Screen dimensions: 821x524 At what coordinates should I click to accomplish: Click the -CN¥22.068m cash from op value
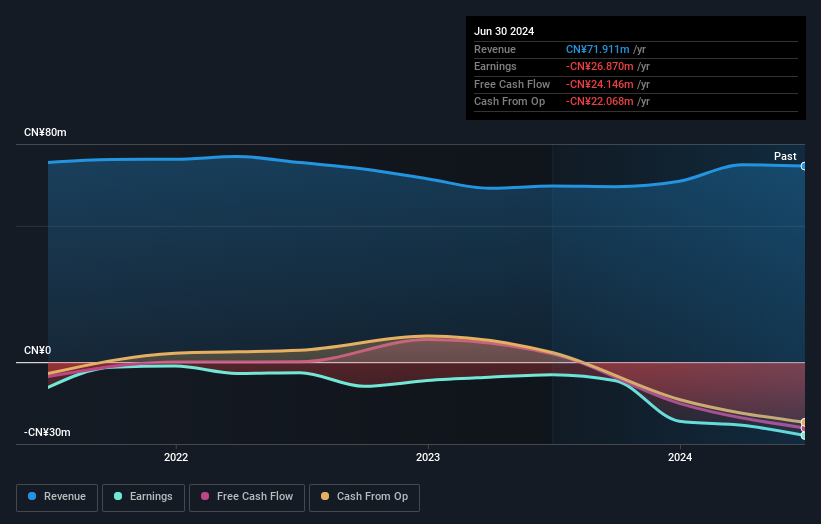[x=600, y=102]
